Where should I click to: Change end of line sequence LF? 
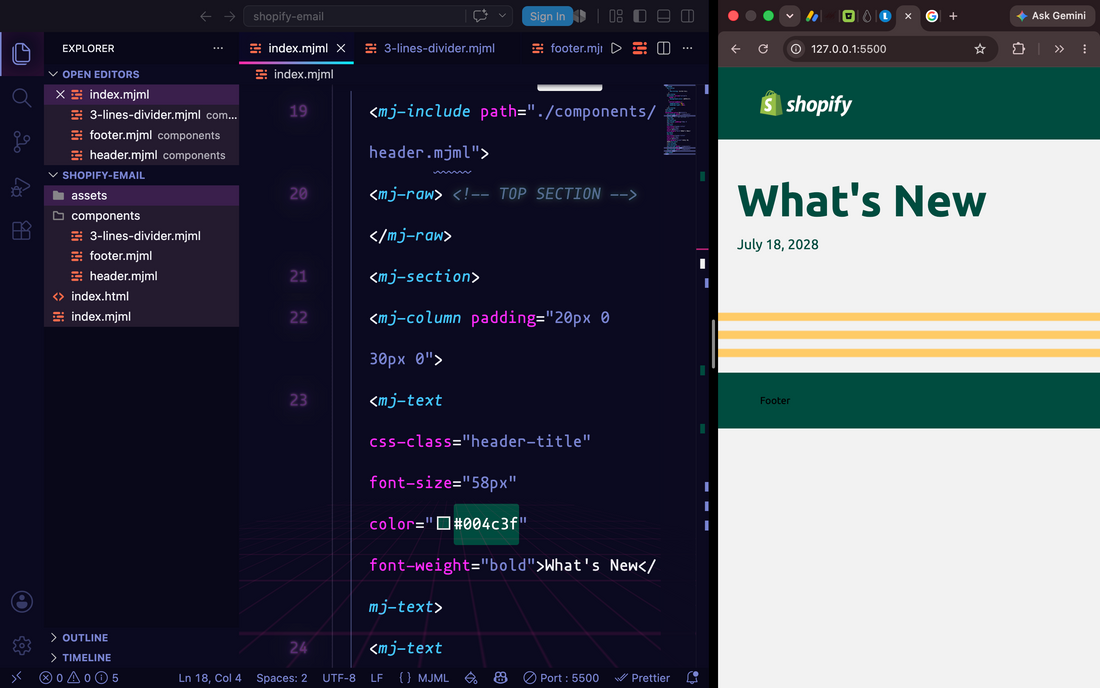[377, 678]
